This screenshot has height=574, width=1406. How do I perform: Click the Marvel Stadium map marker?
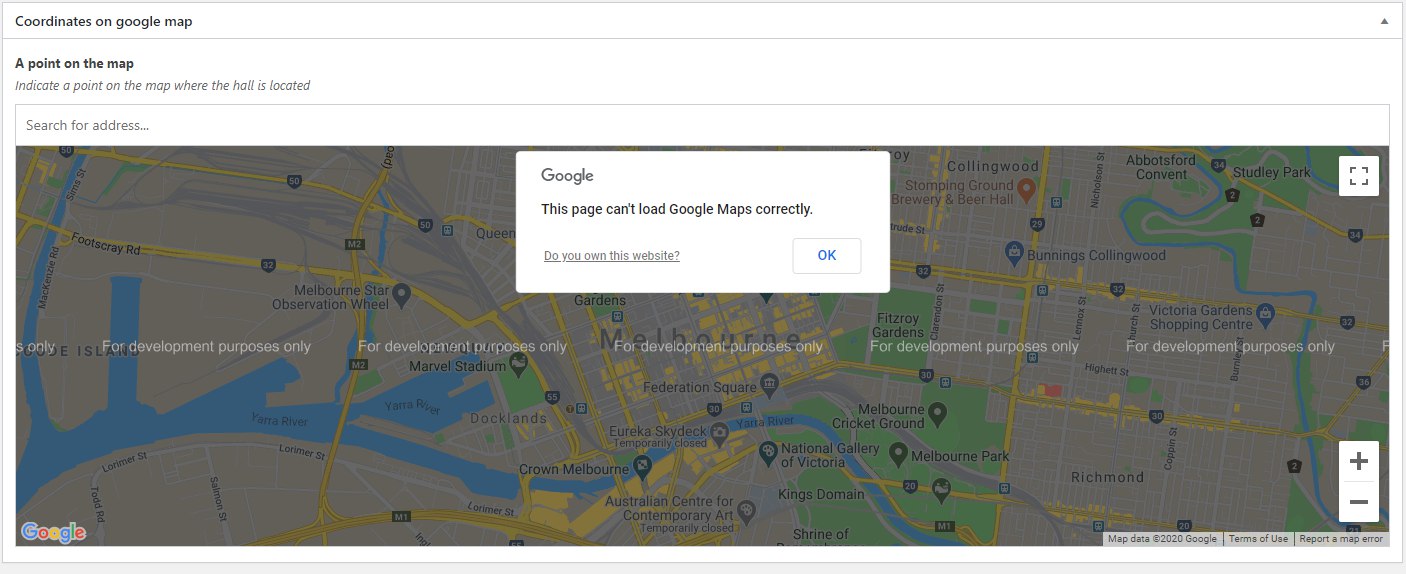[518, 366]
